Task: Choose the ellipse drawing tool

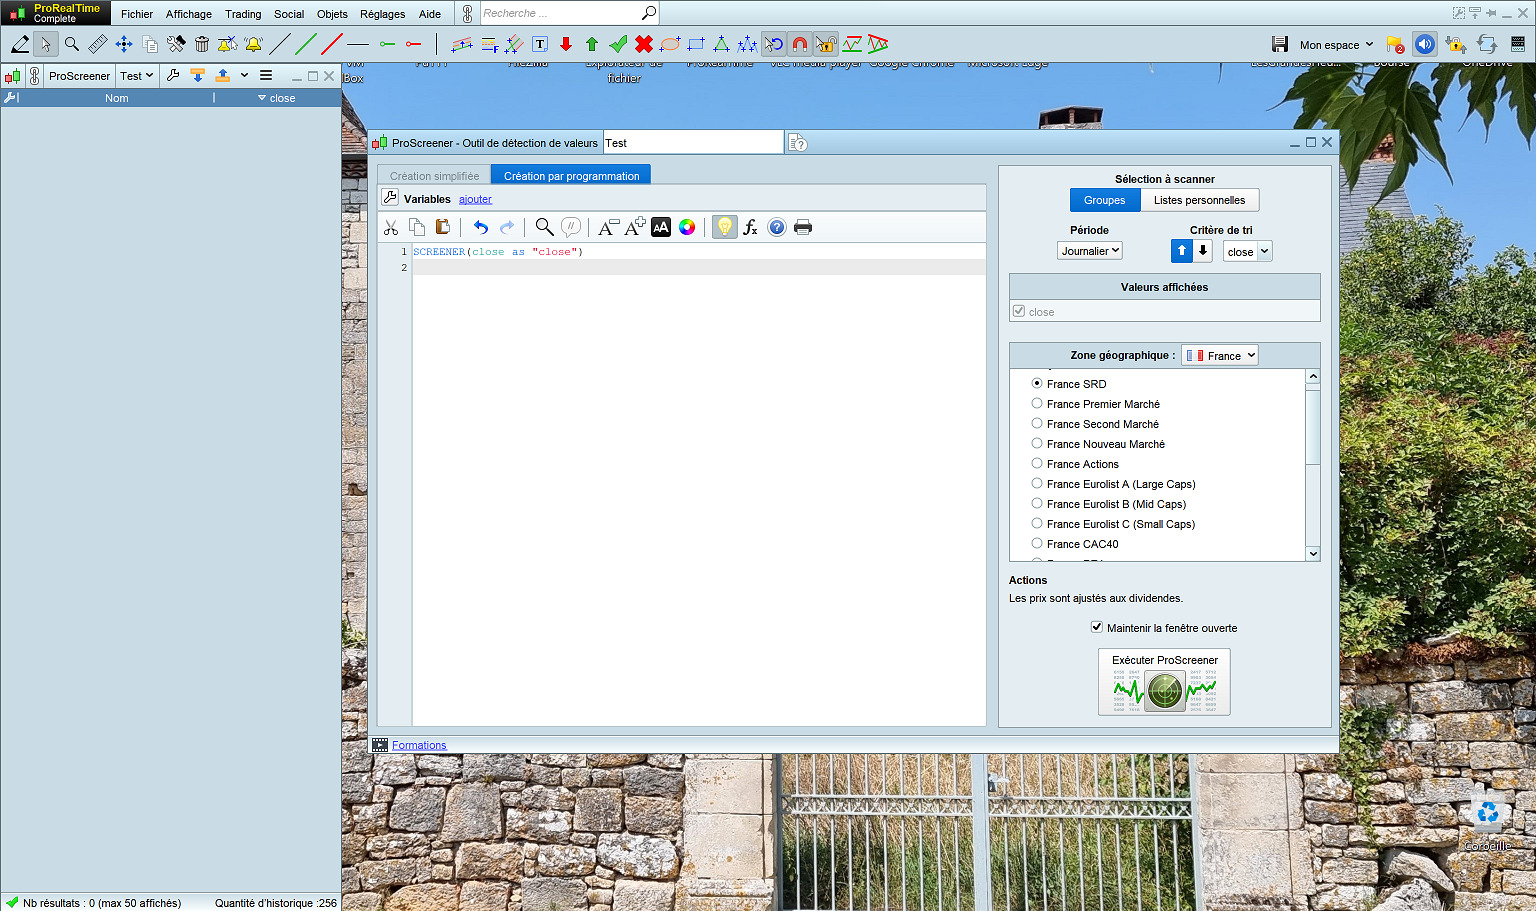Action: click(670, 44)
